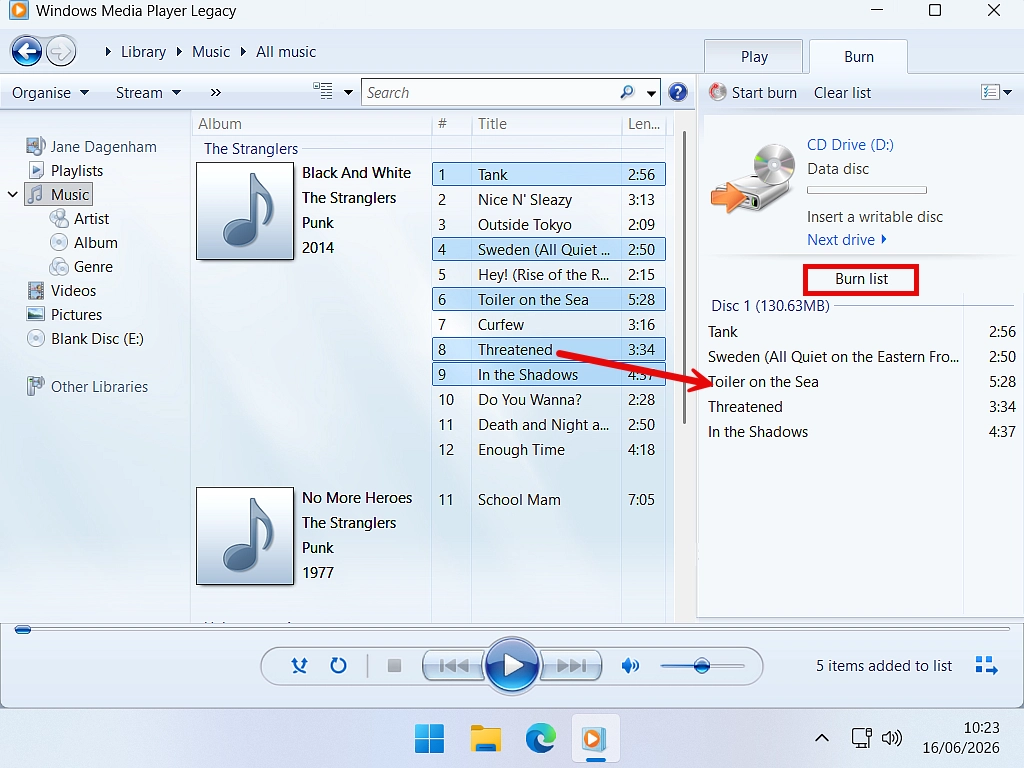This screenshot has height=768, width=1024.
Task: Open burn options dropdown arrow
Action: coord(1008,93)
